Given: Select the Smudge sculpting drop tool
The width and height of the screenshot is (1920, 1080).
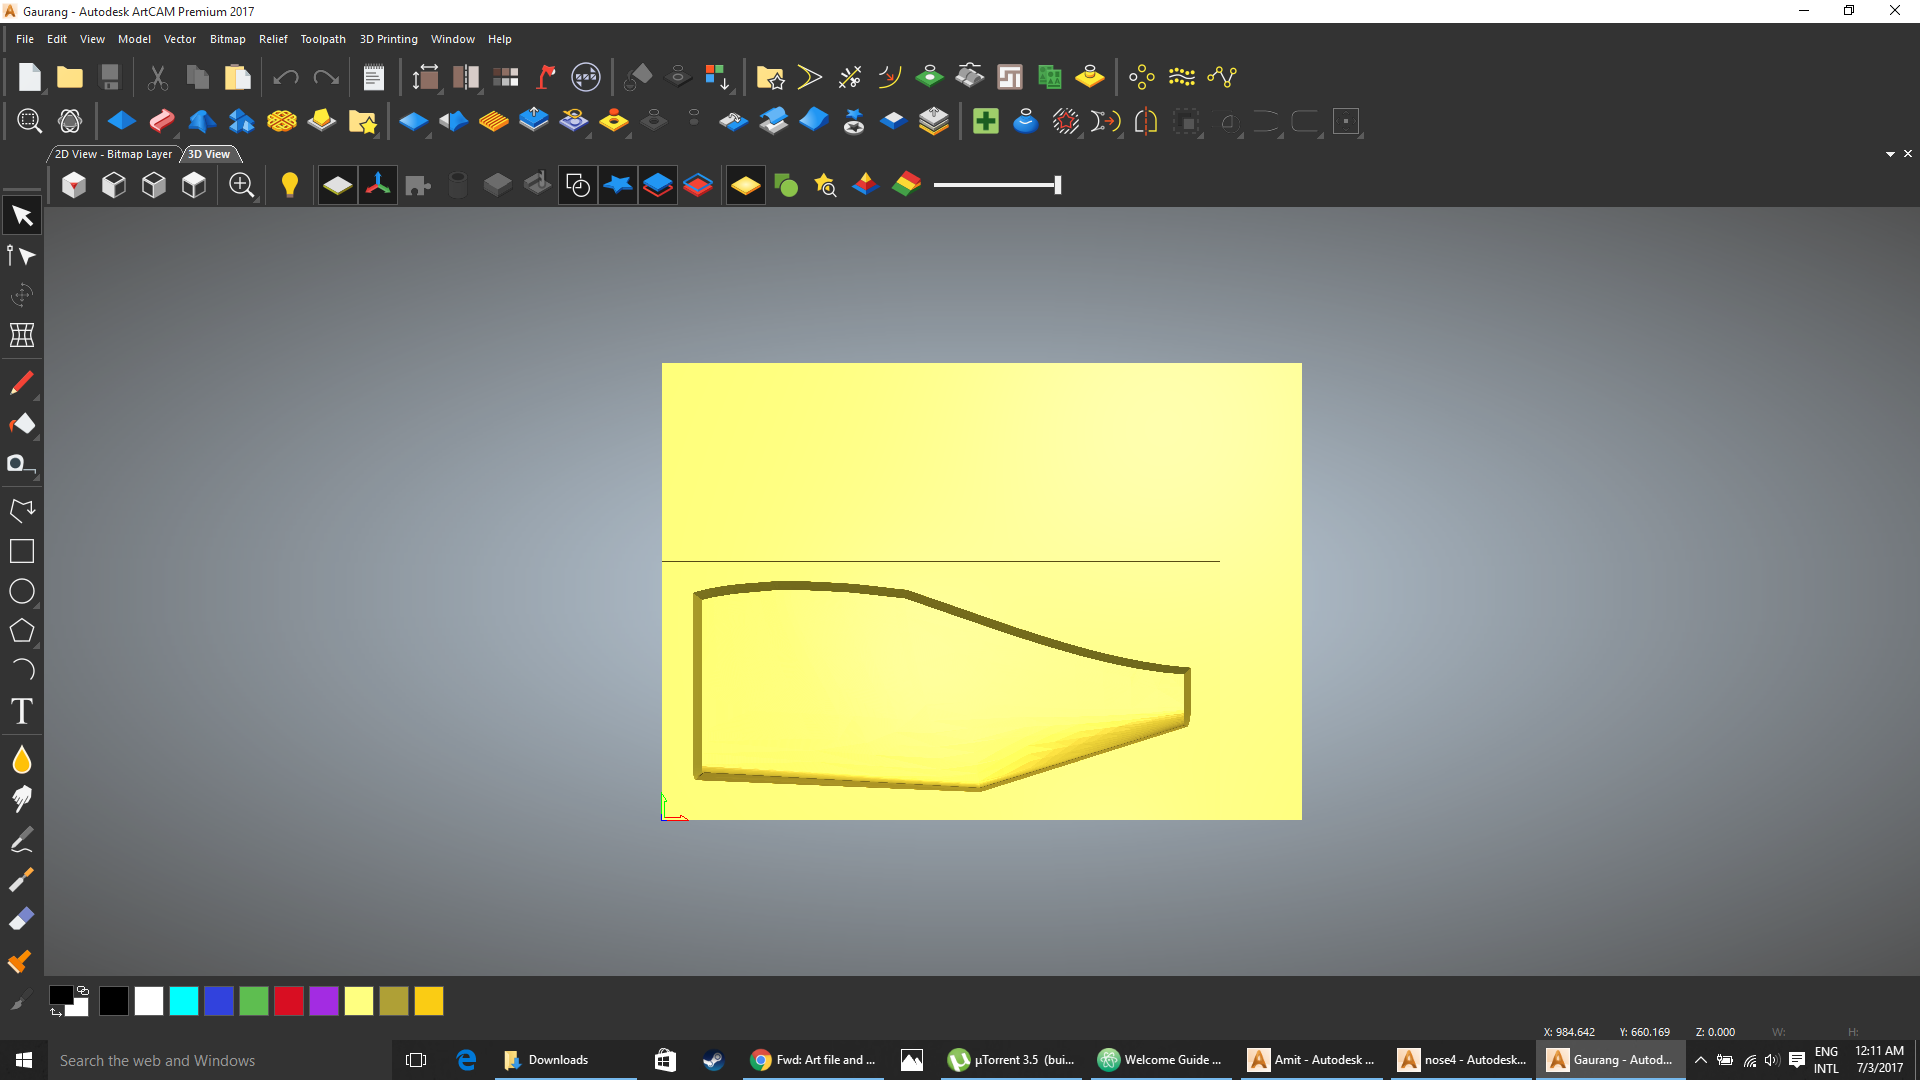Looking at the screenshot, I should click(x=22, y=759).
